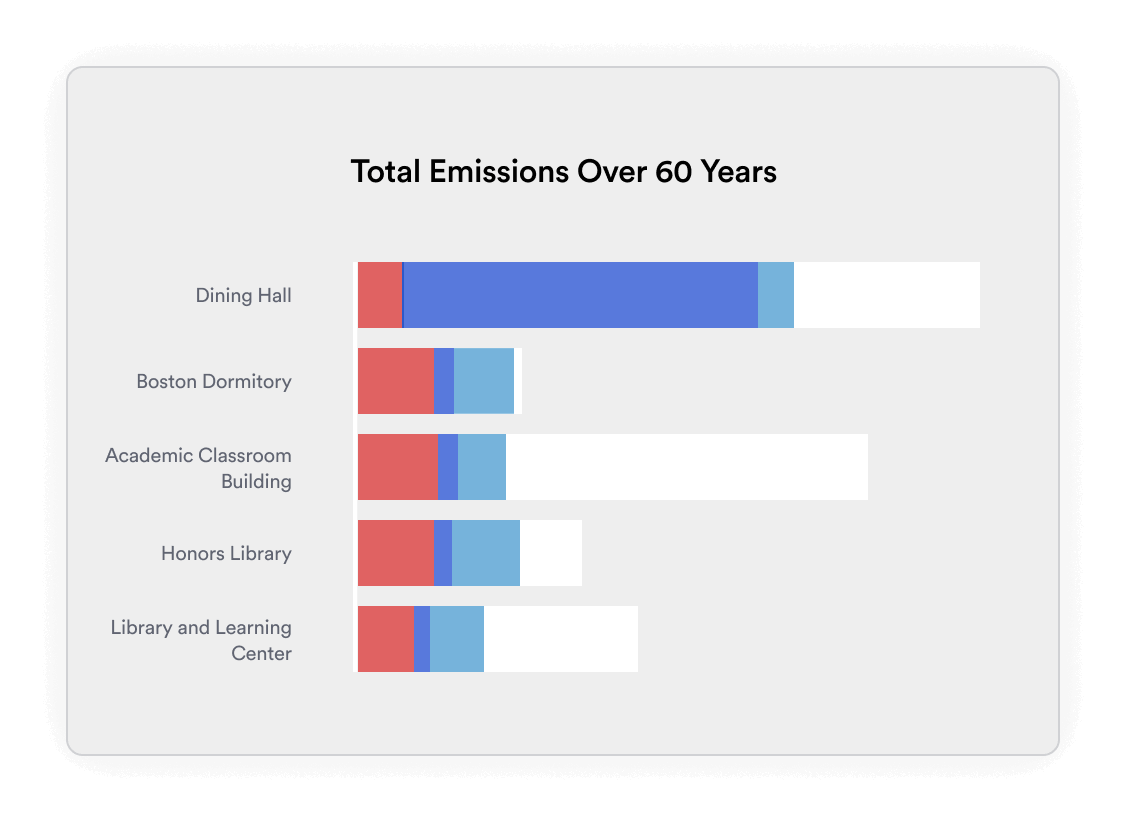This screenshot has height=820, width=1124.
Task: Click the white Honors Library segment
Action: click(551, 553)
